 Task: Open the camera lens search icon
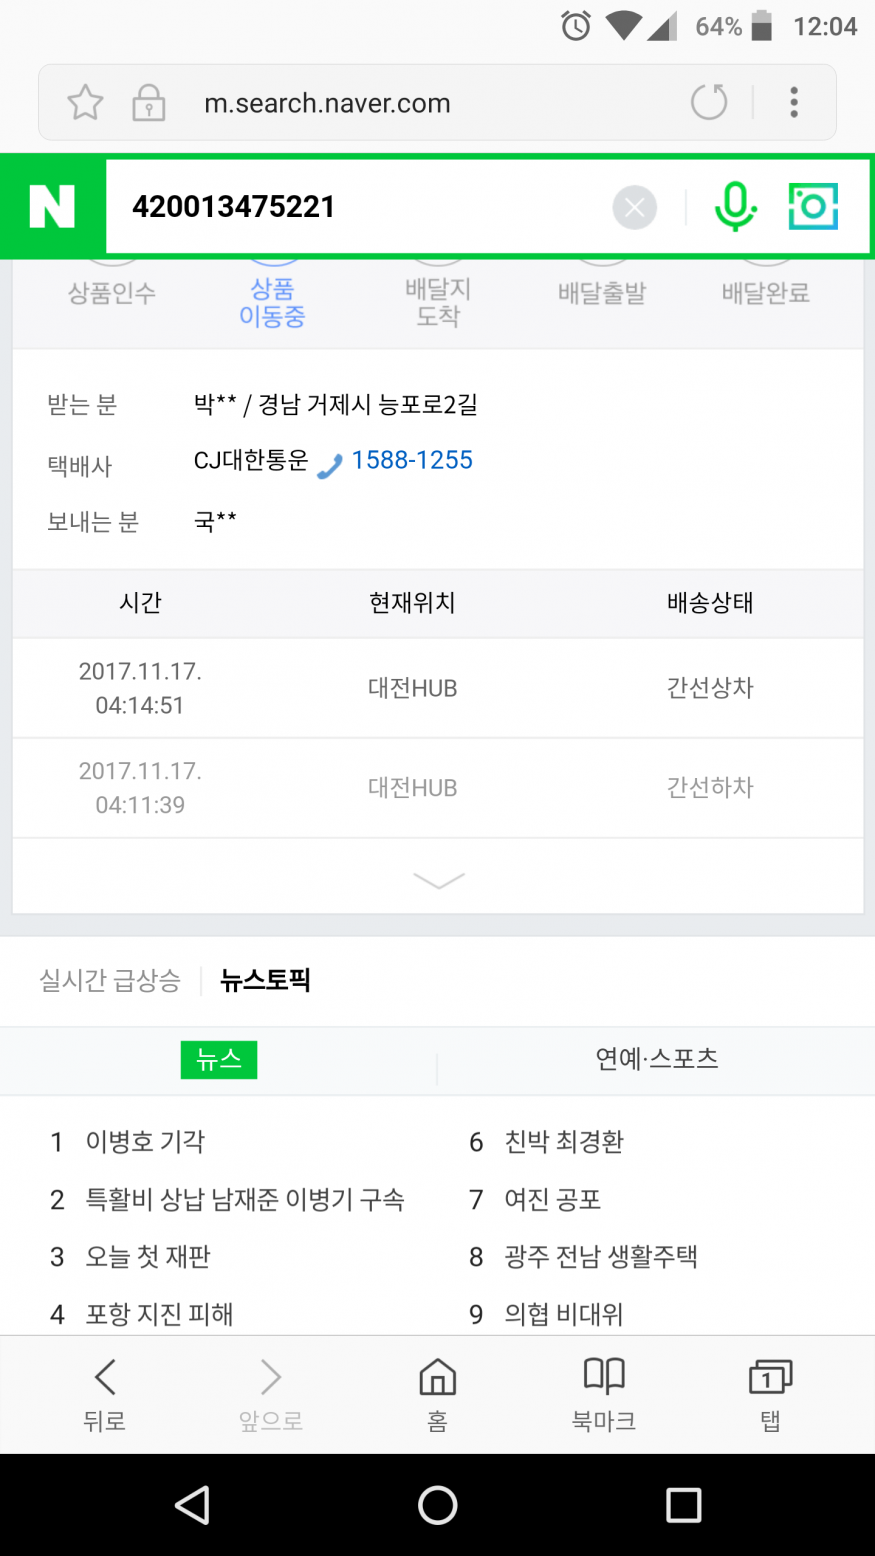(813, 207)
